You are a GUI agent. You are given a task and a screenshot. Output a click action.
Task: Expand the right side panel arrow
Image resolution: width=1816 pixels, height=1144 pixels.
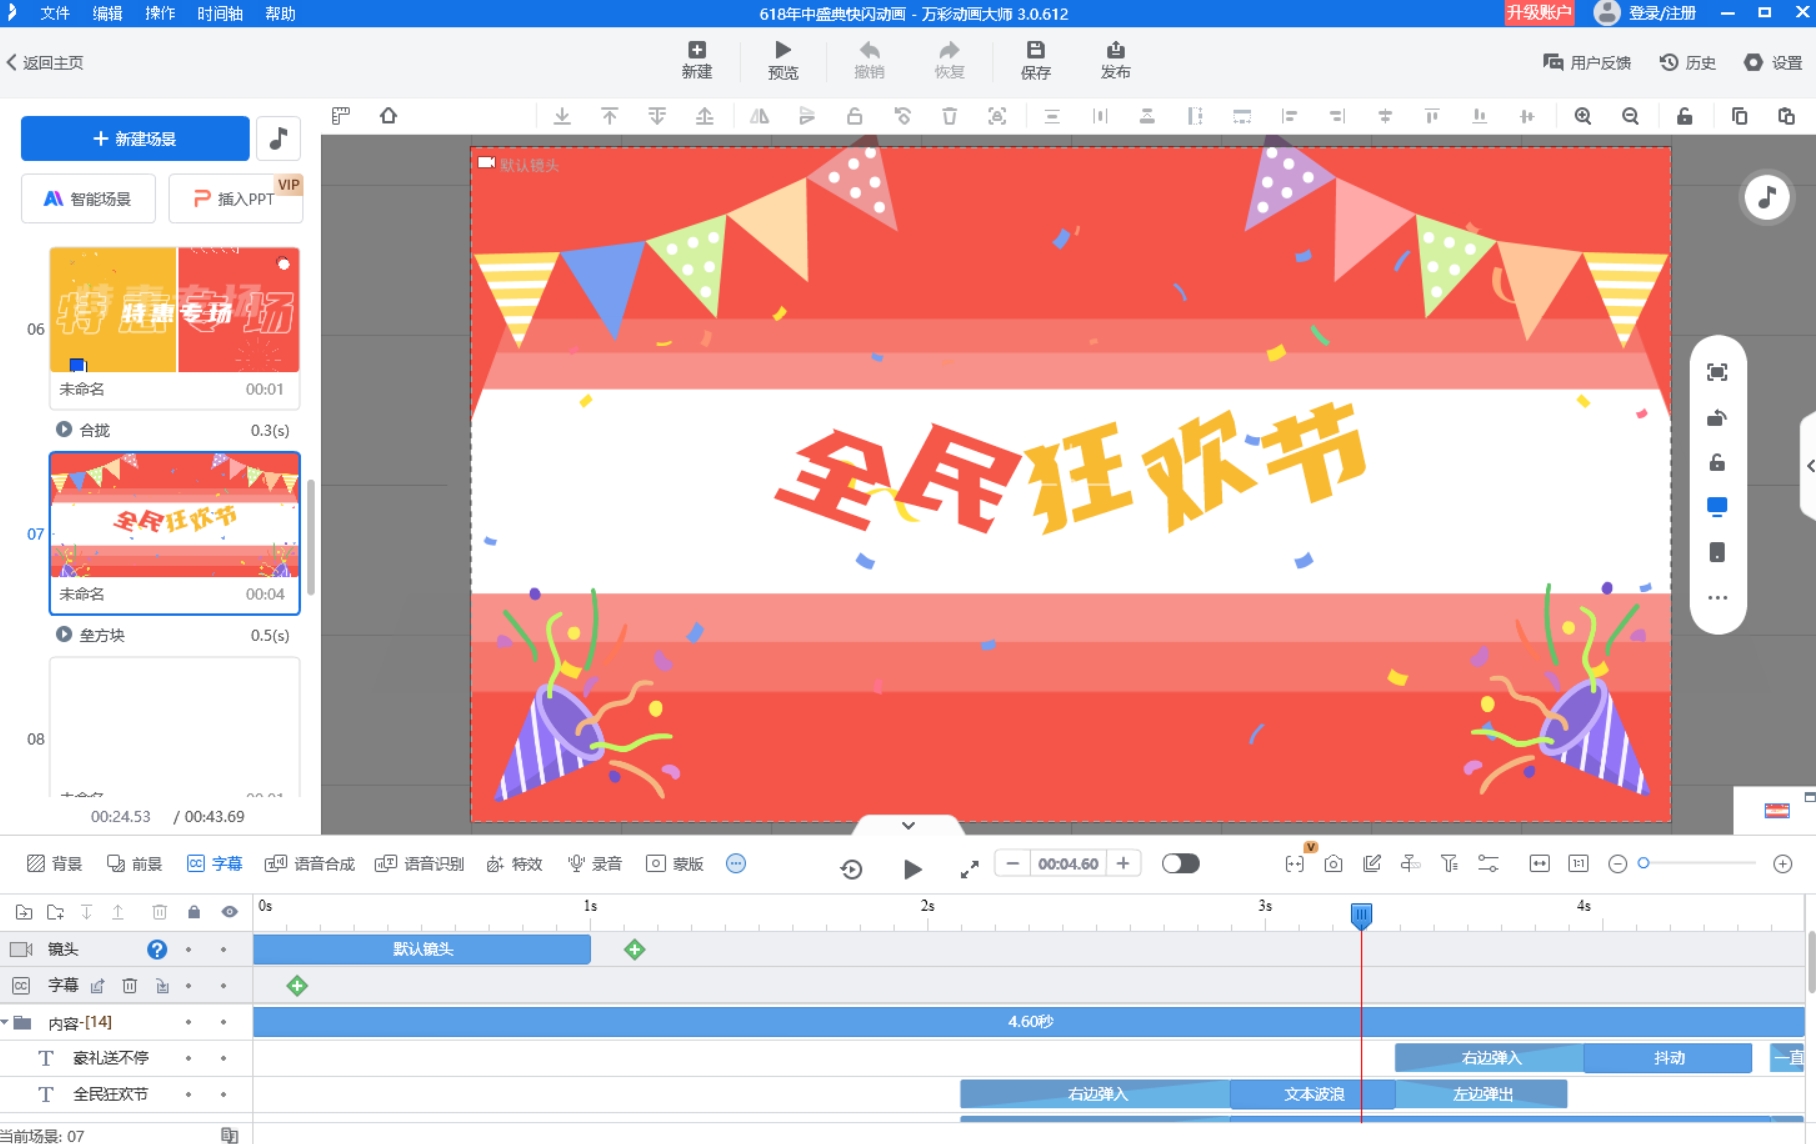1809,466
